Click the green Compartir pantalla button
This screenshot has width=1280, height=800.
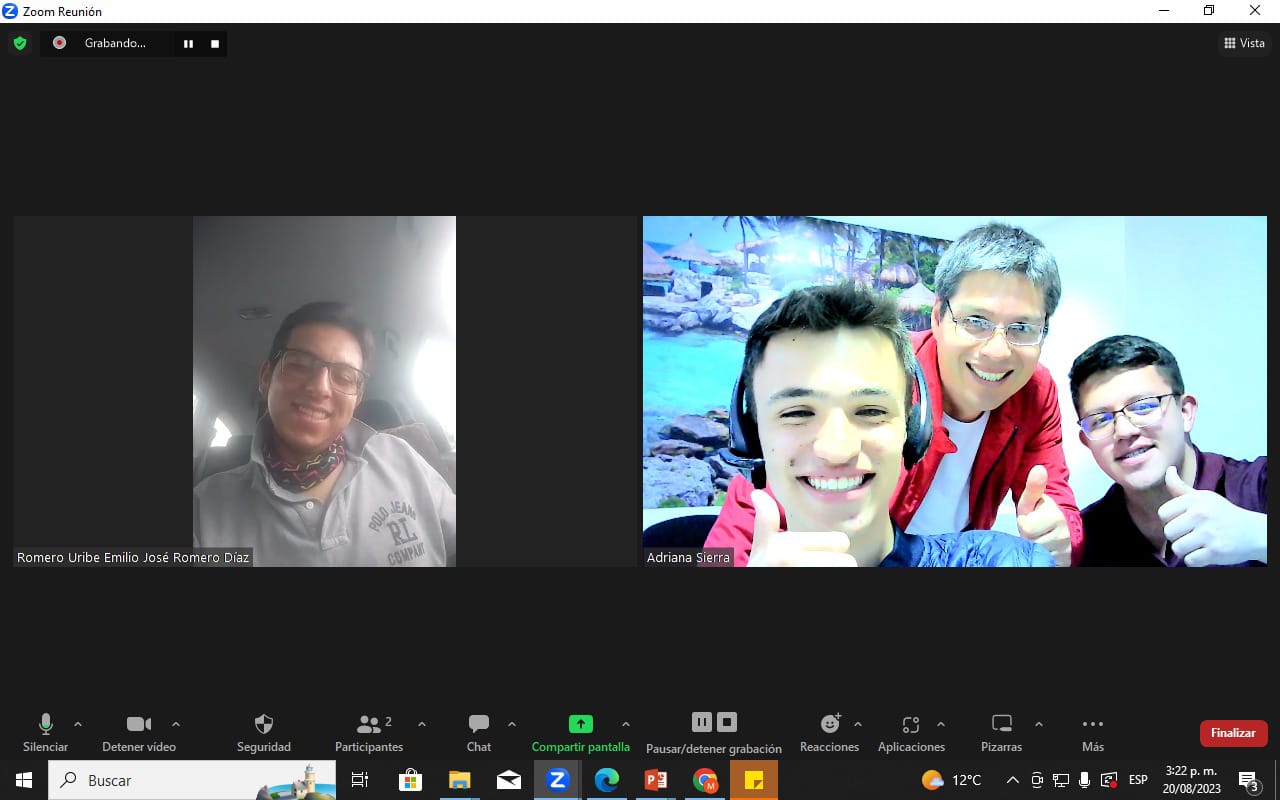click(580, 732)
